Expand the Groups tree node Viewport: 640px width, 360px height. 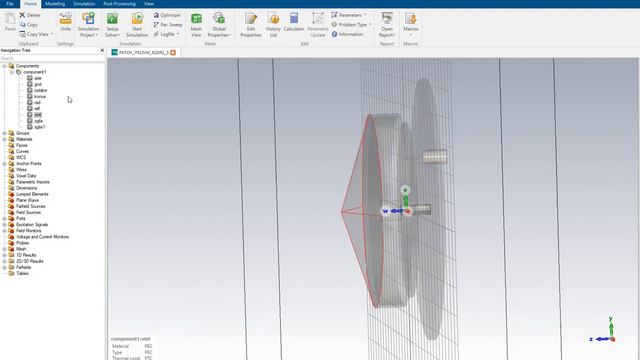[4, 133]
